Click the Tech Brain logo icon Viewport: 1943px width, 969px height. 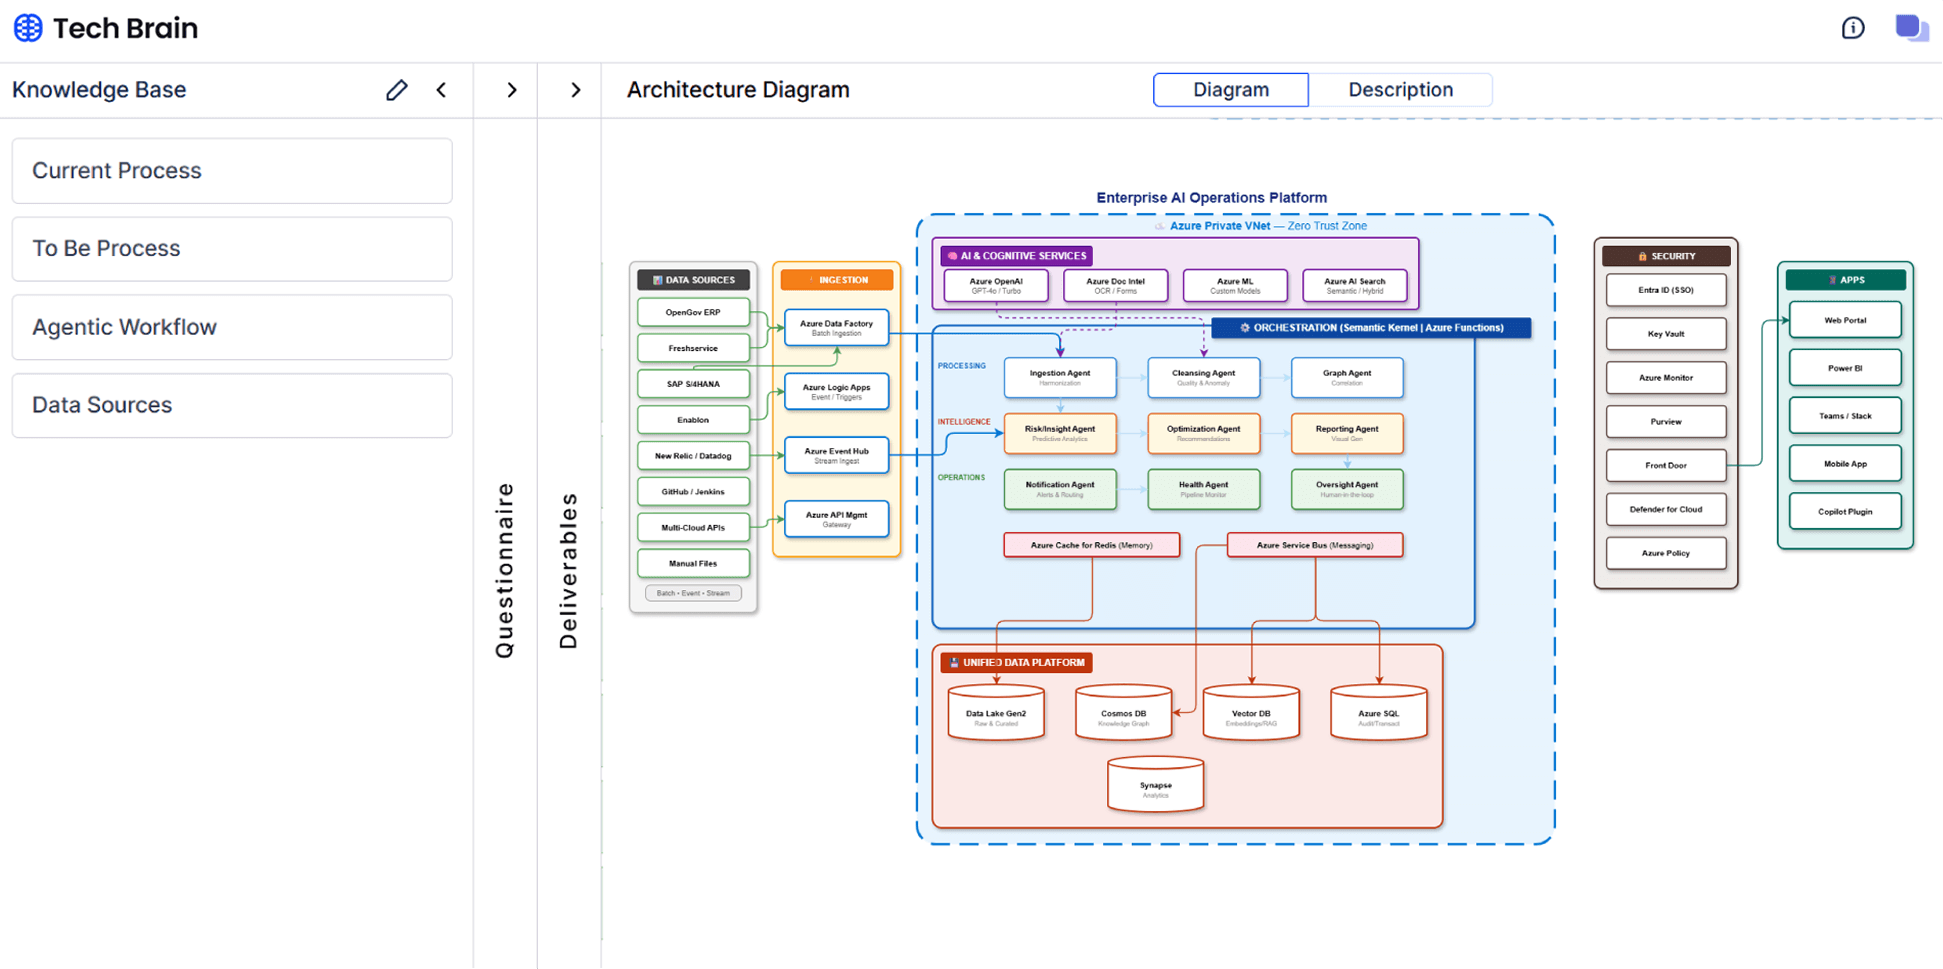pos(27,27)
